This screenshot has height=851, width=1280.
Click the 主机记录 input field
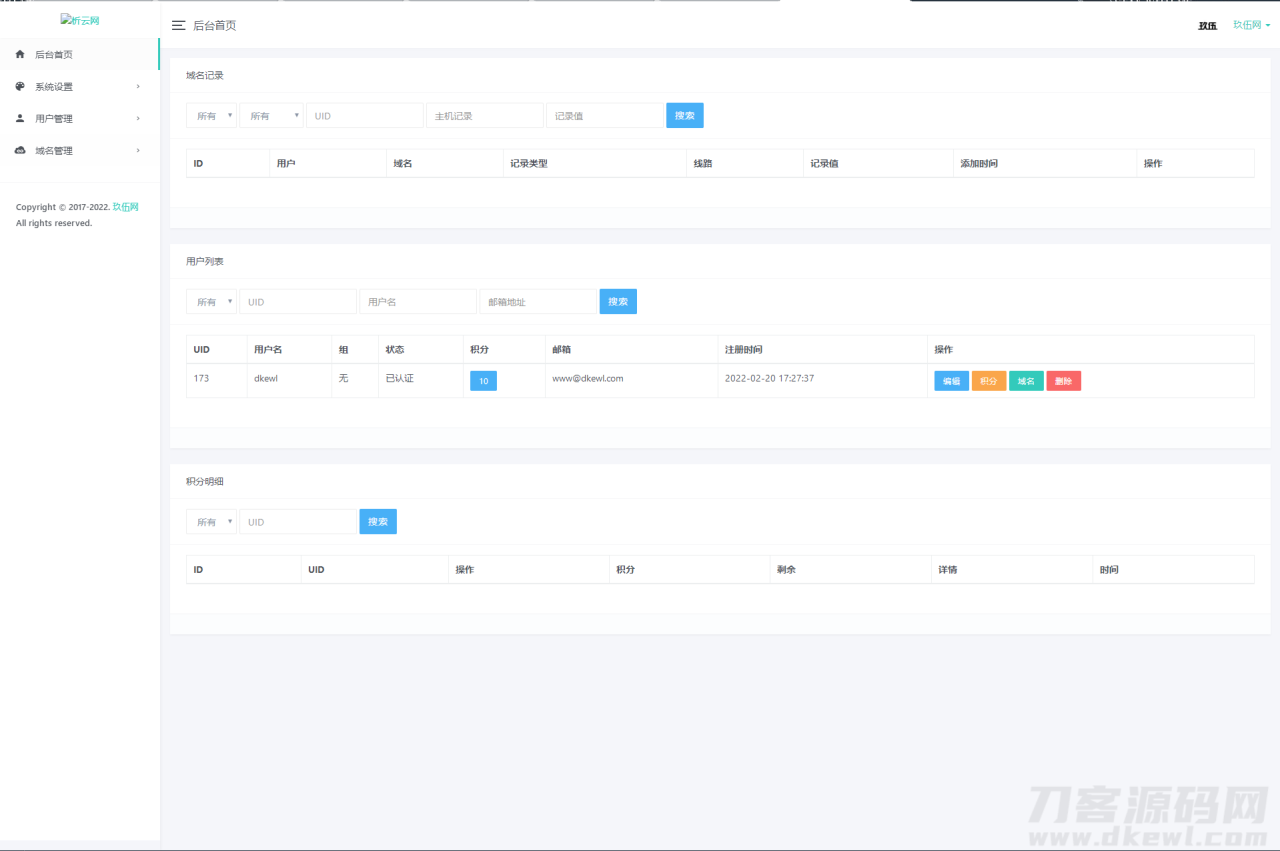click(x=485, y=116)
